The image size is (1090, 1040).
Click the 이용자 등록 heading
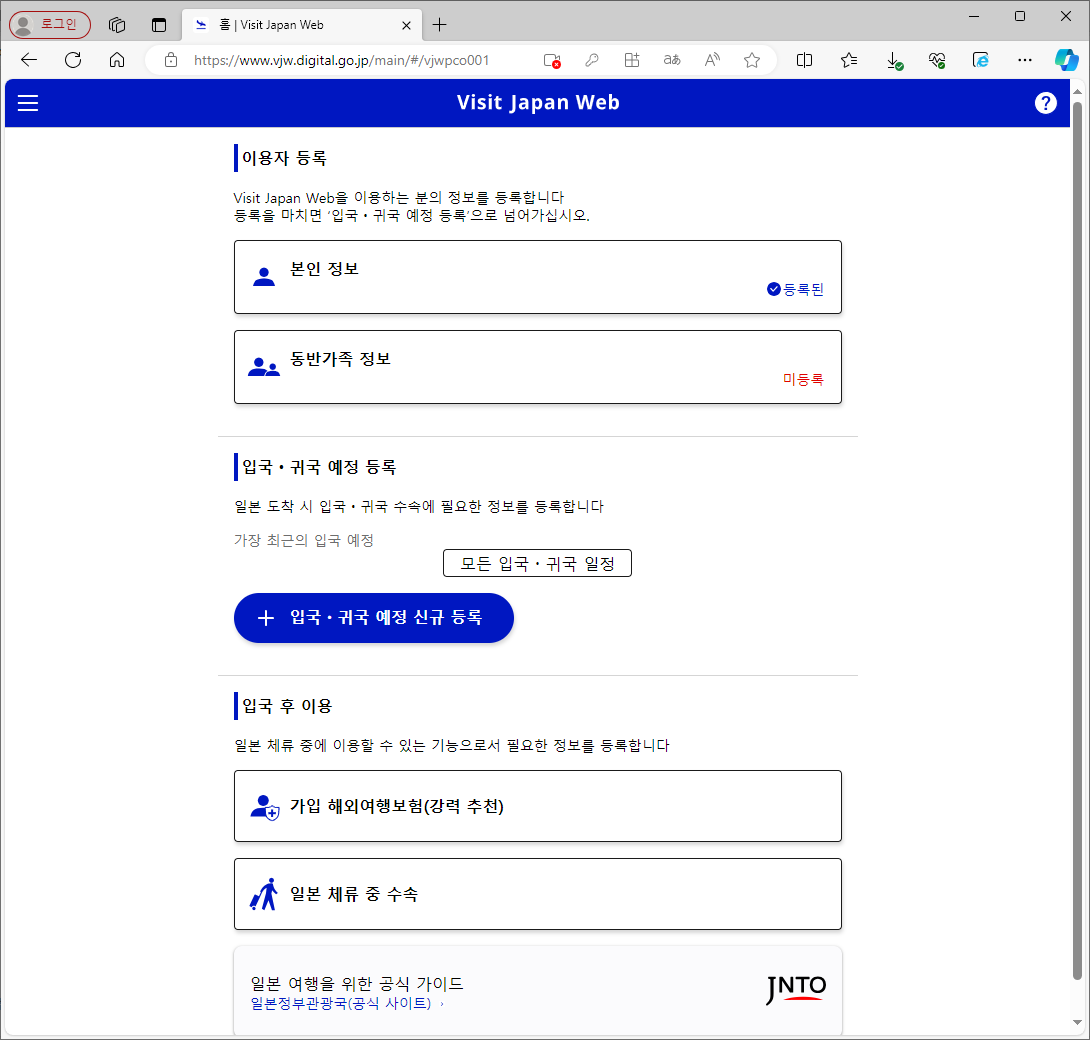[284, 159]
